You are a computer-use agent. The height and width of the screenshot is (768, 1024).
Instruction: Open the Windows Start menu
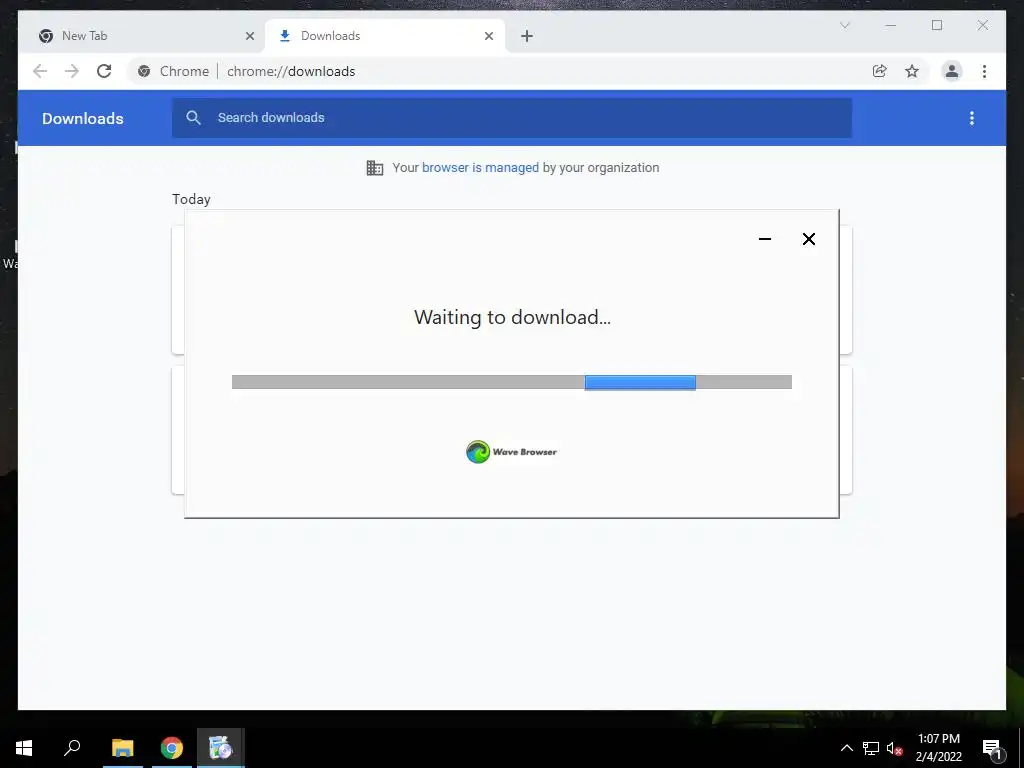point(24,748)
